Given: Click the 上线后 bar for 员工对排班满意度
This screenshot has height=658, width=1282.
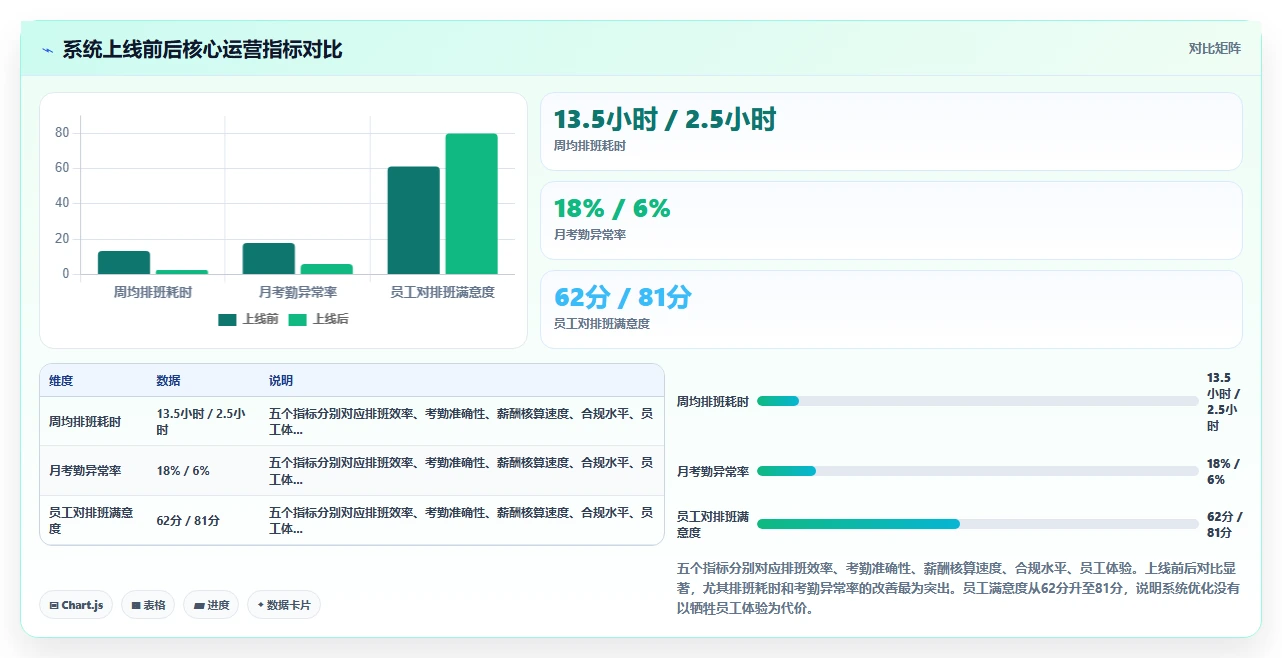Looking at the screenshot, I should pyautogui.click(x=472, y=204).
